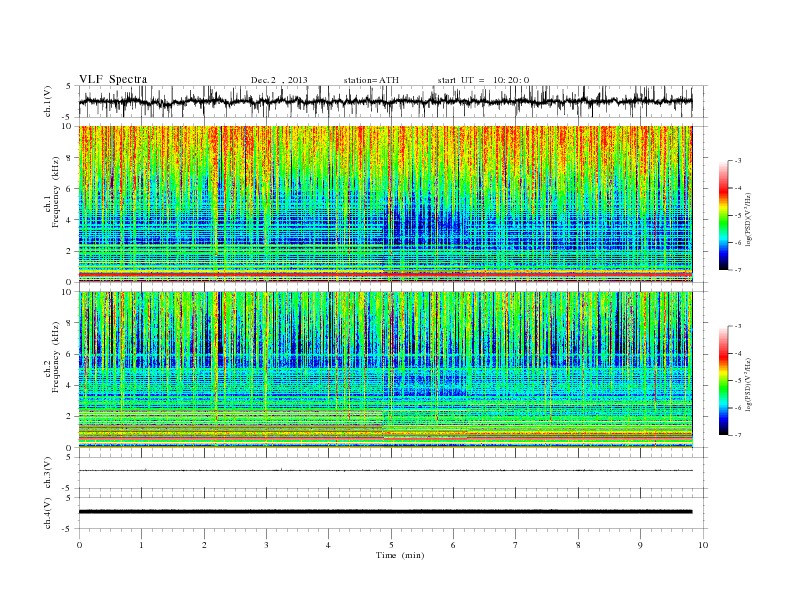Click the ch.1 color bar tick "-5"

click(x=738, y=216)
